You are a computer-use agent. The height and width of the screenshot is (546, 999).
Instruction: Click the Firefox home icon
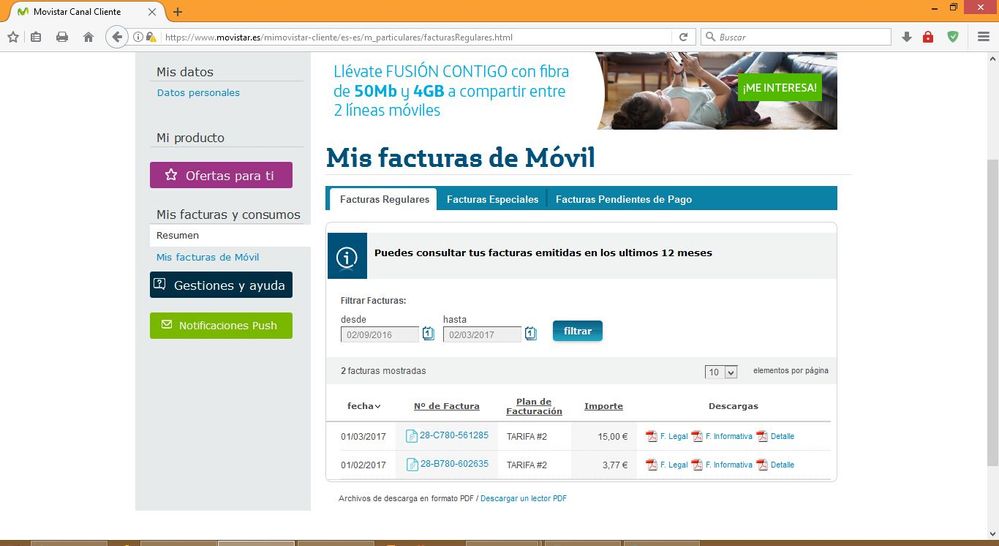(88, 37)
